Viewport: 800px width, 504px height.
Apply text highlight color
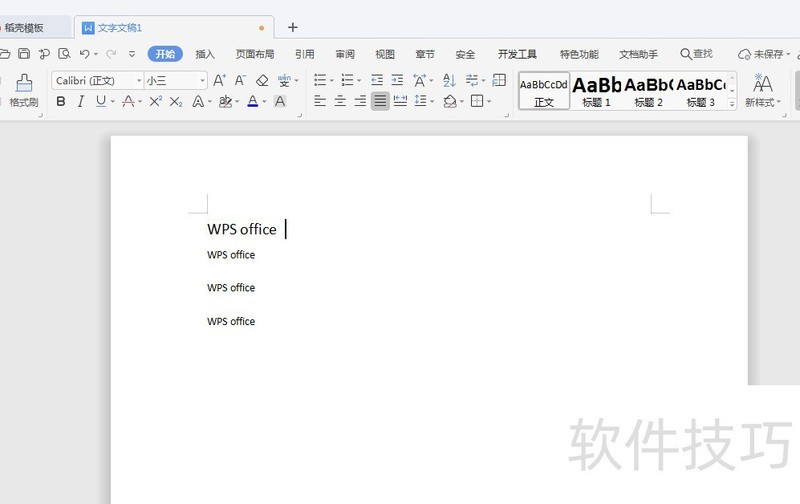225,101
